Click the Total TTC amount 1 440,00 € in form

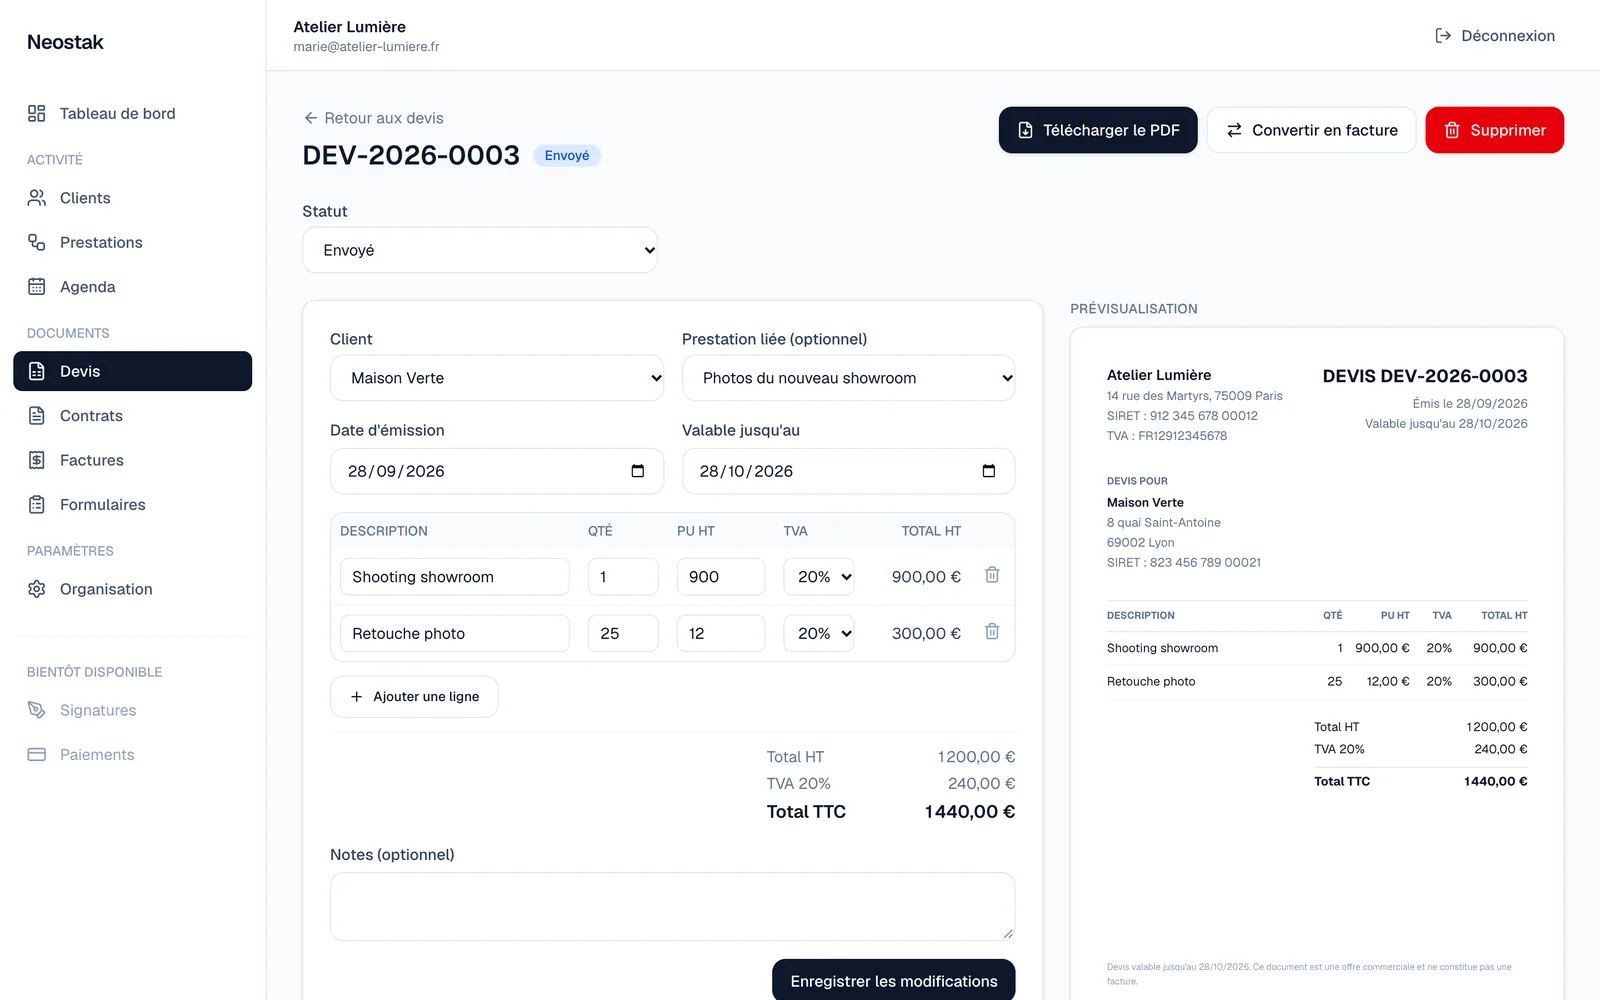coord(969,812)
